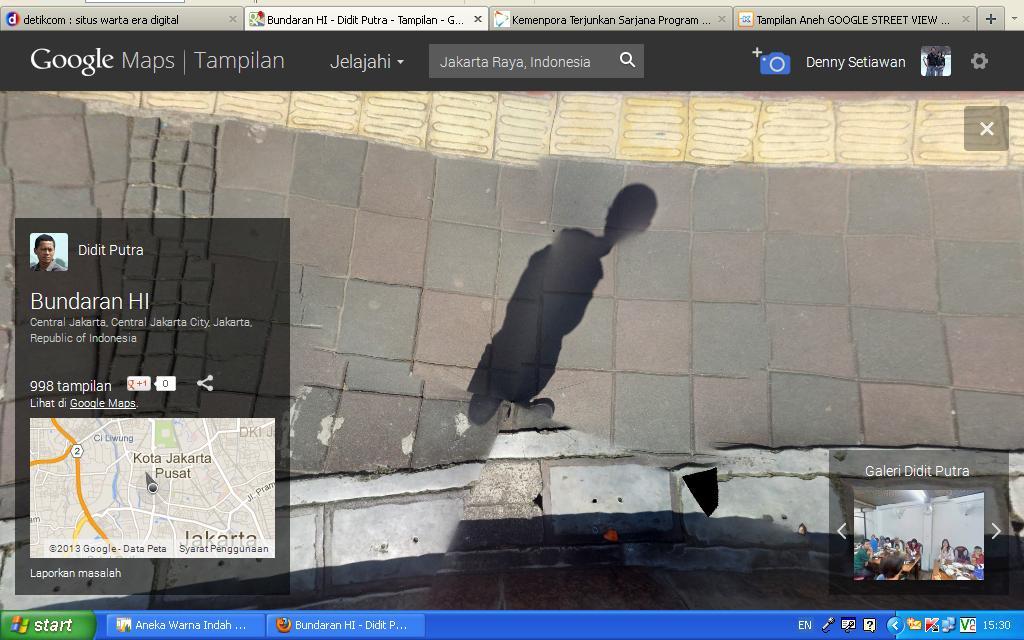This screenshot has width=1024, height=640.
Task: Click the microphone tray icon
Action: (828, 624)
